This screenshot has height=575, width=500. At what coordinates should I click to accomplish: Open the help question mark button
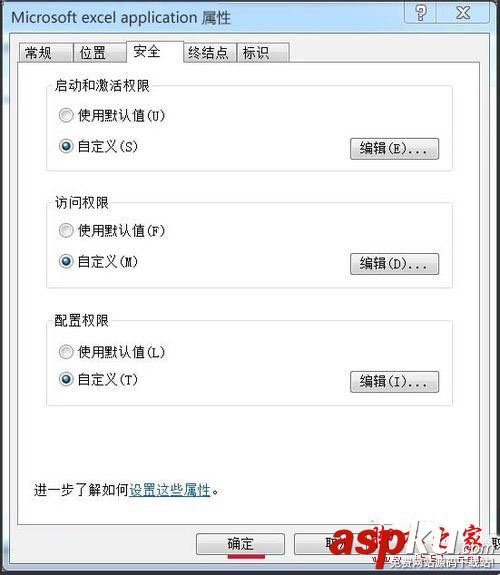[x=420, y=14]
